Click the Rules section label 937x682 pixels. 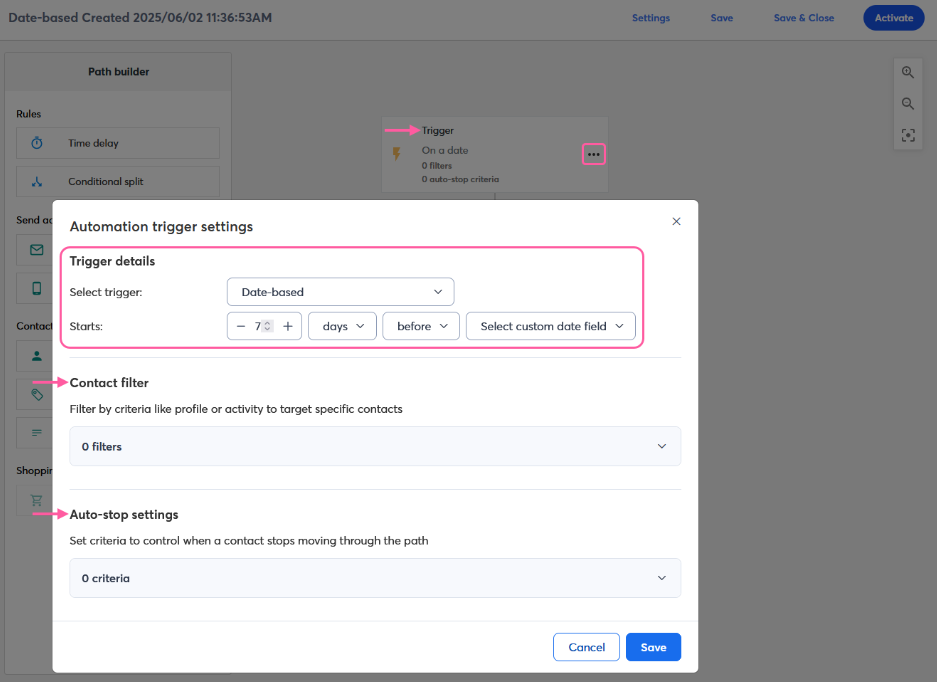29,114
